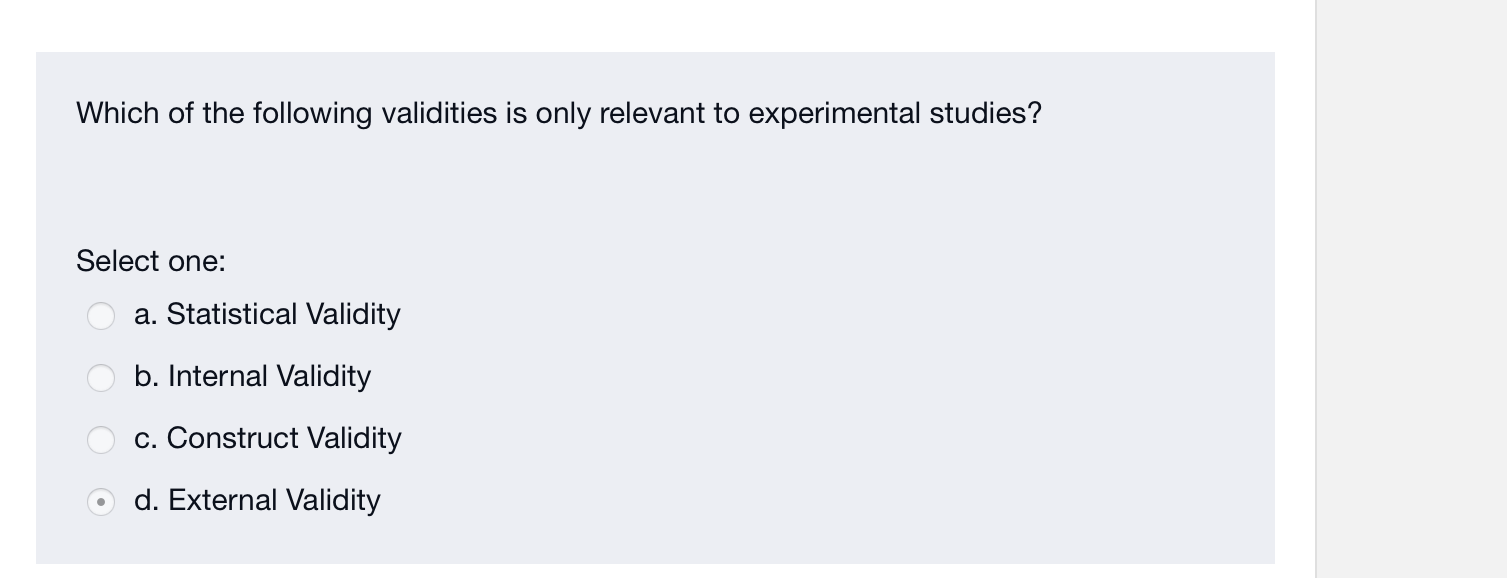Pick the 'Construct Validity' answer text
This screenshot has height=578, width=1507.
284,438
